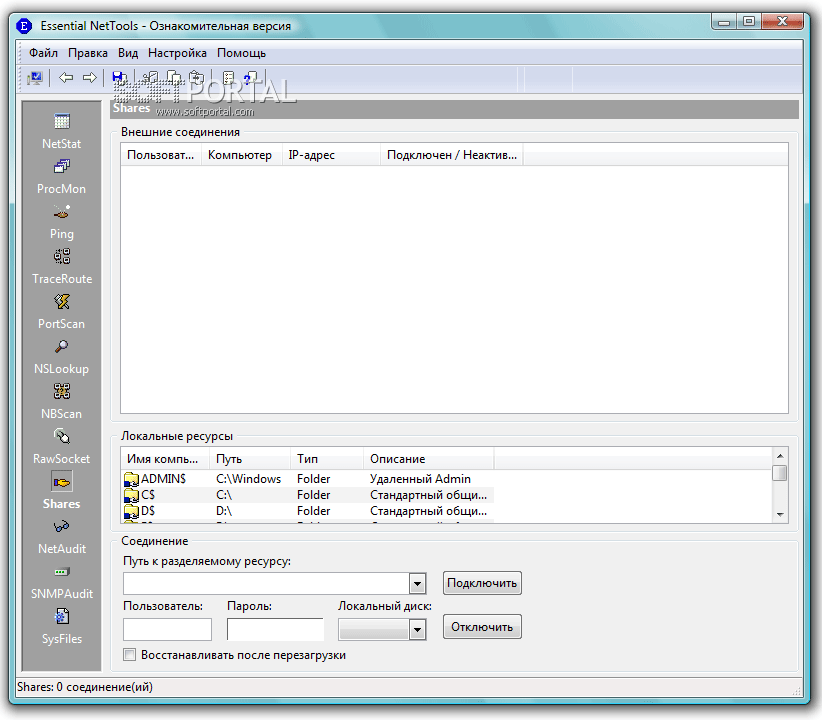This screenshot has height=720, width=822.
Task: Open the Файл menu
Action: coord(44,53)
